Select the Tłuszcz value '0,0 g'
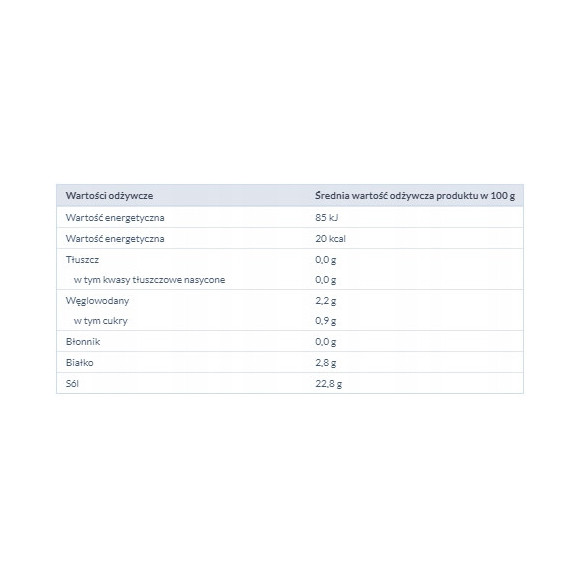Screen dimensions: 580x580 pyautogui.click(x=326, y=260)
